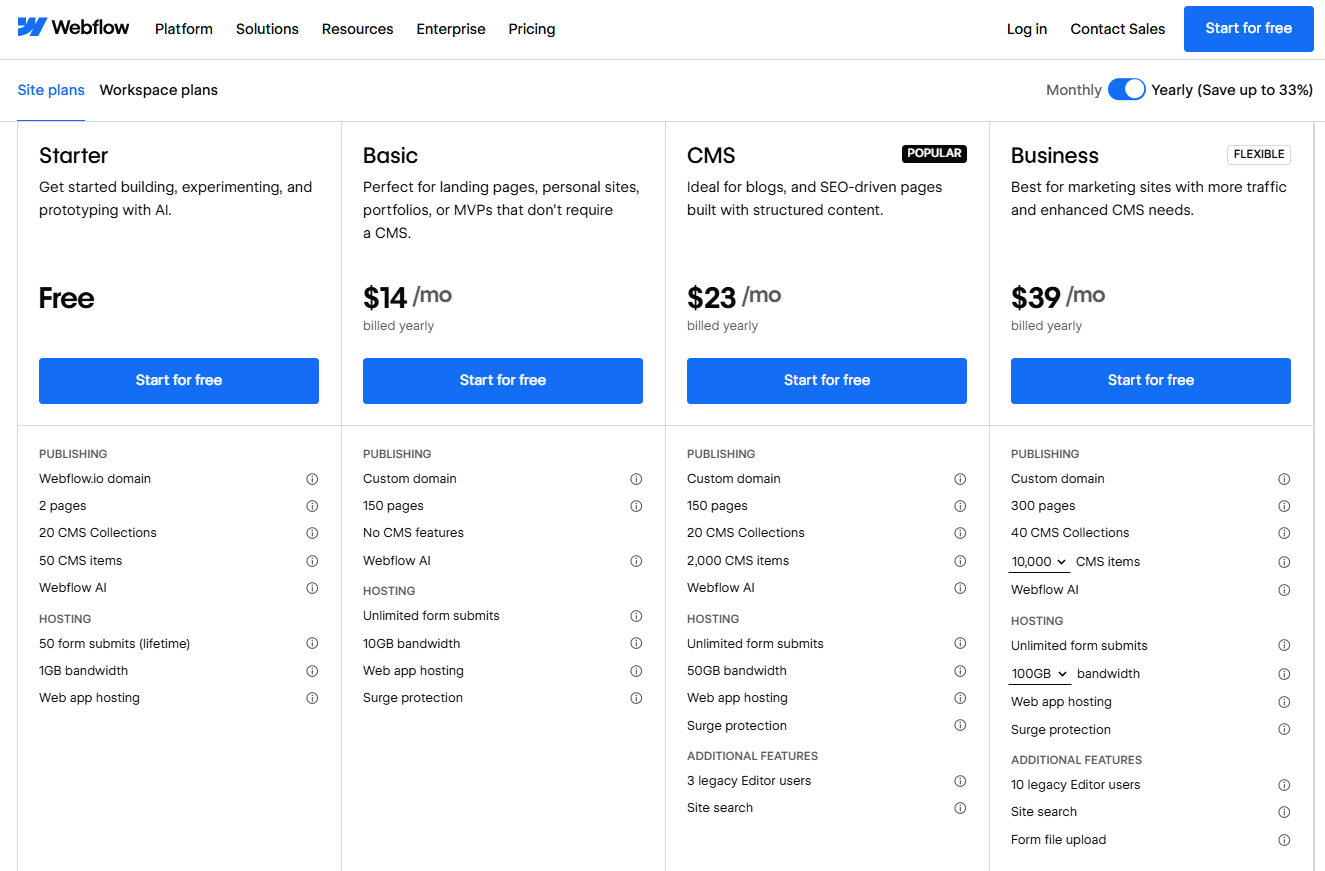Screen dimensions: 1325x871
Task: Click Contact Sales in the header
Action: pyautogui.click(x=1117, y=29)
